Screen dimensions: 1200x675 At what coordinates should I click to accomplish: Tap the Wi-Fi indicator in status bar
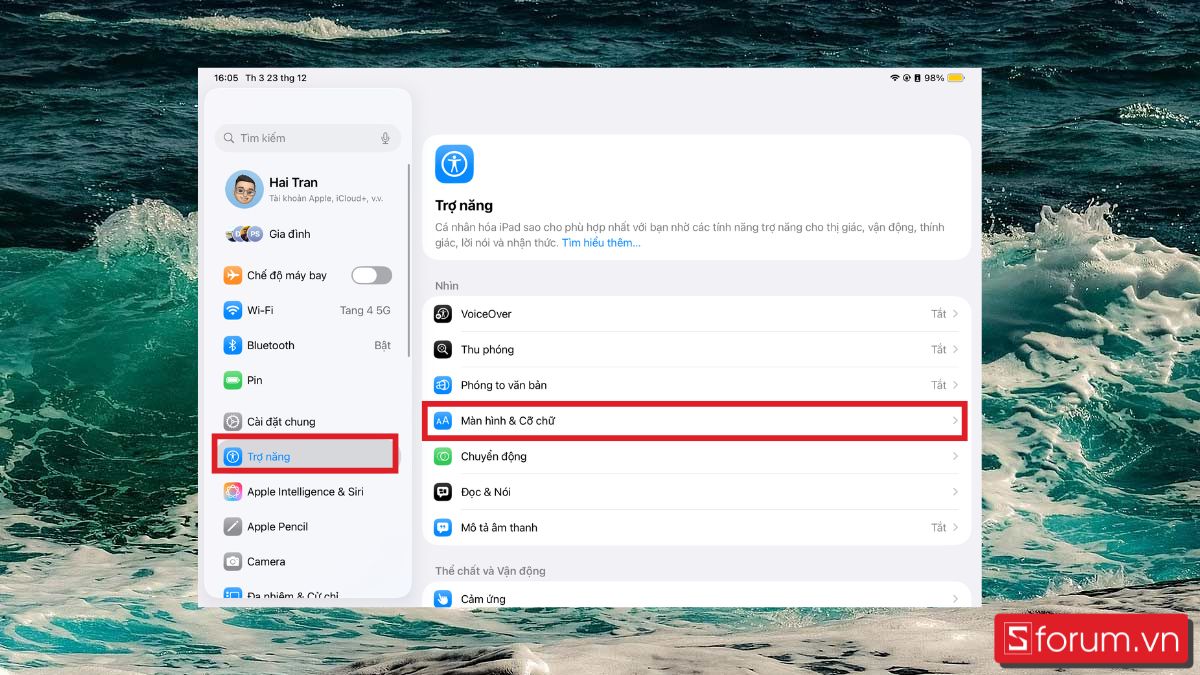coord(895,78)
